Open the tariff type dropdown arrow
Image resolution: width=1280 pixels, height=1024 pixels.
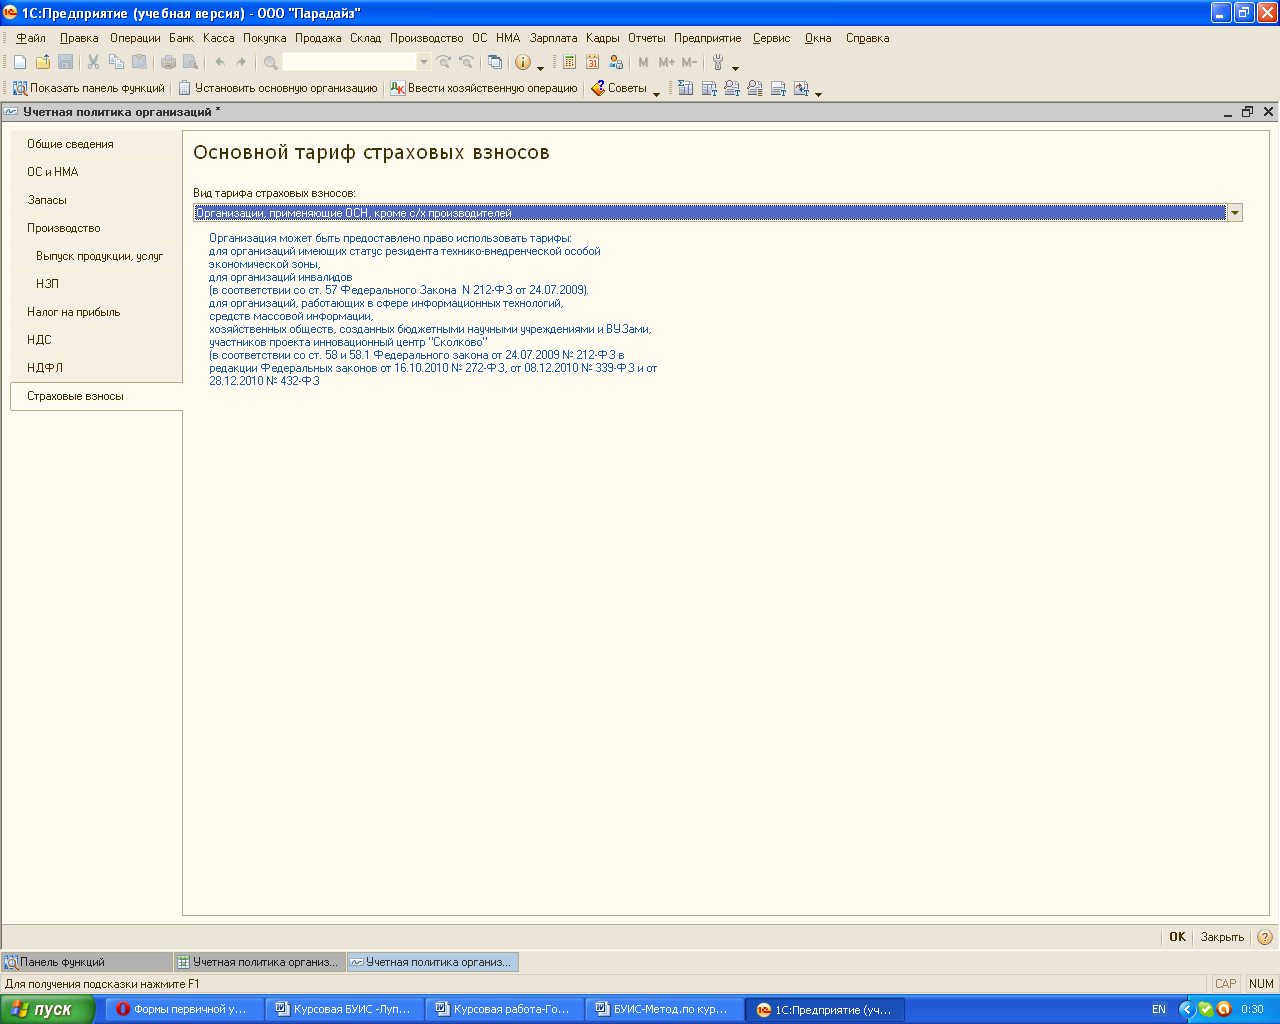(x=1235, y=213)
